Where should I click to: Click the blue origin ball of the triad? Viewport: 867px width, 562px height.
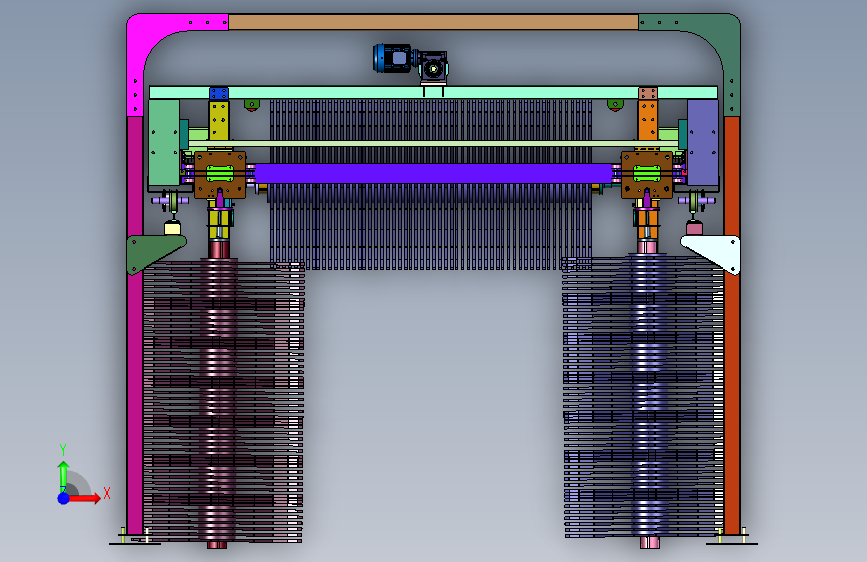64,498
